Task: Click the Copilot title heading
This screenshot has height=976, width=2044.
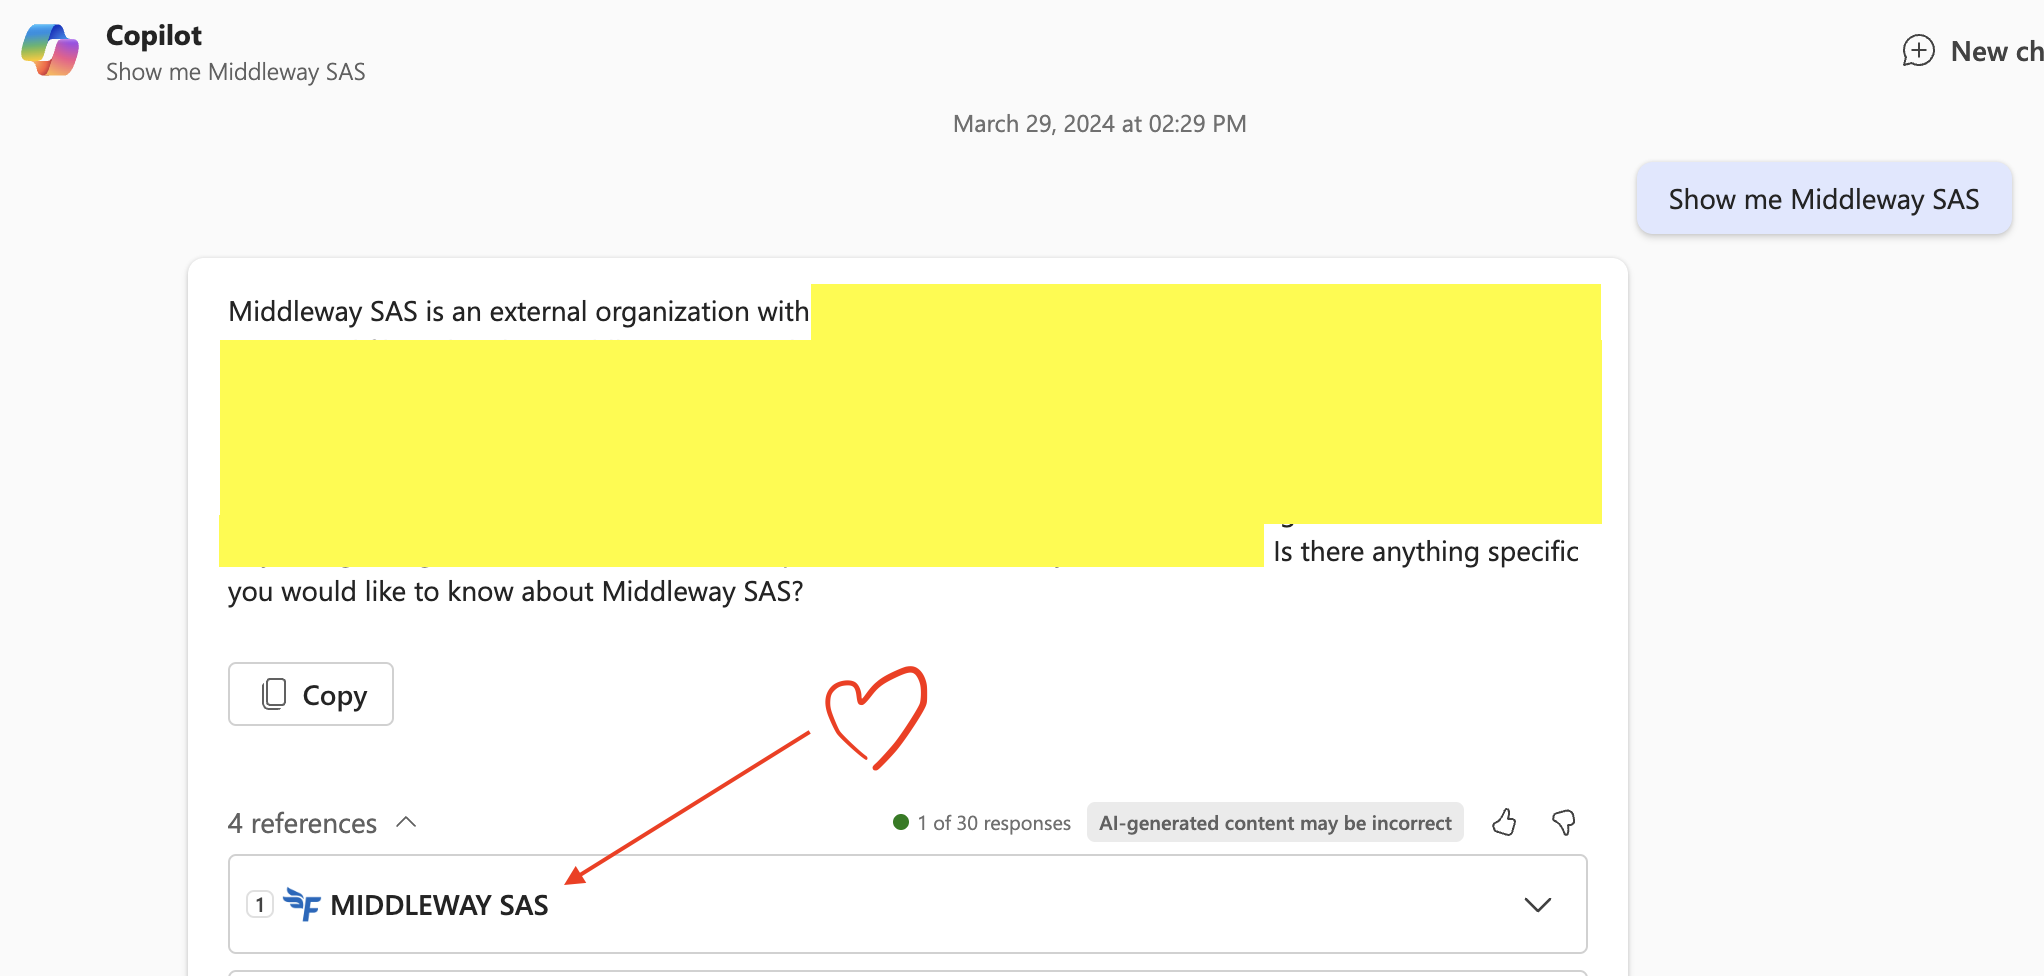Action: click(154, 35)
